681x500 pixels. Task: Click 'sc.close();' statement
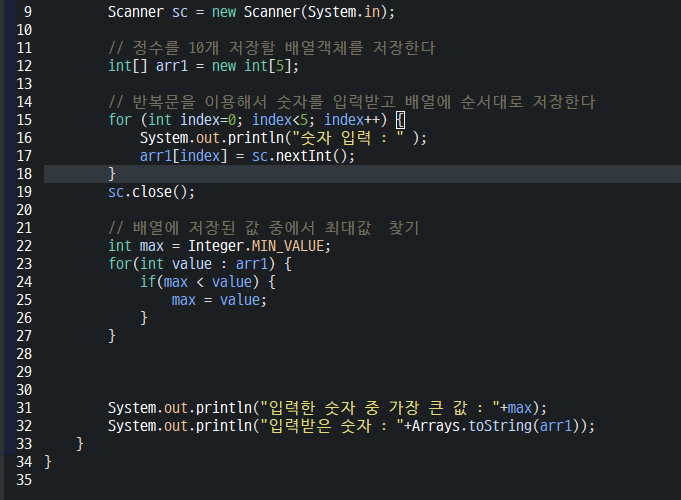click(x=152, y=192)
